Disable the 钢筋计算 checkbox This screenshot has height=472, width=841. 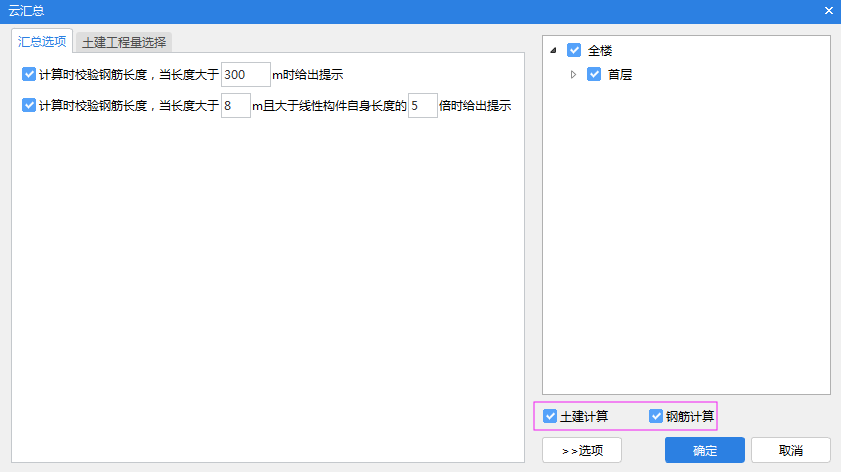tap(656, 416)
